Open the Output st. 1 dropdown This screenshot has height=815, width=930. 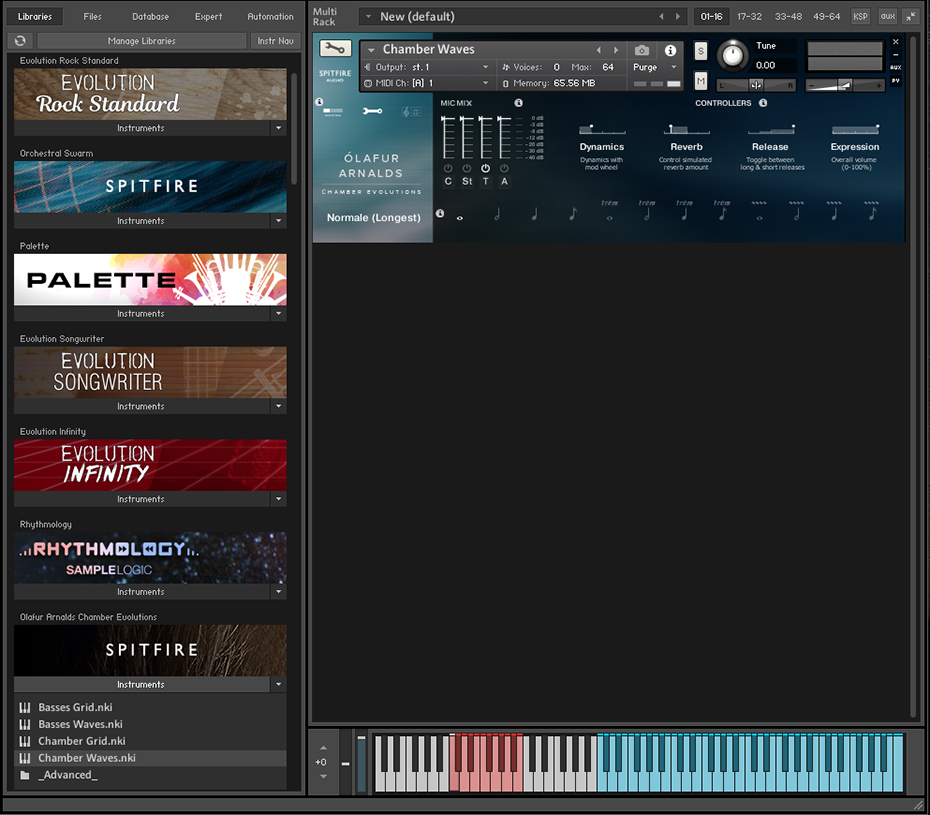click(428, 67)
